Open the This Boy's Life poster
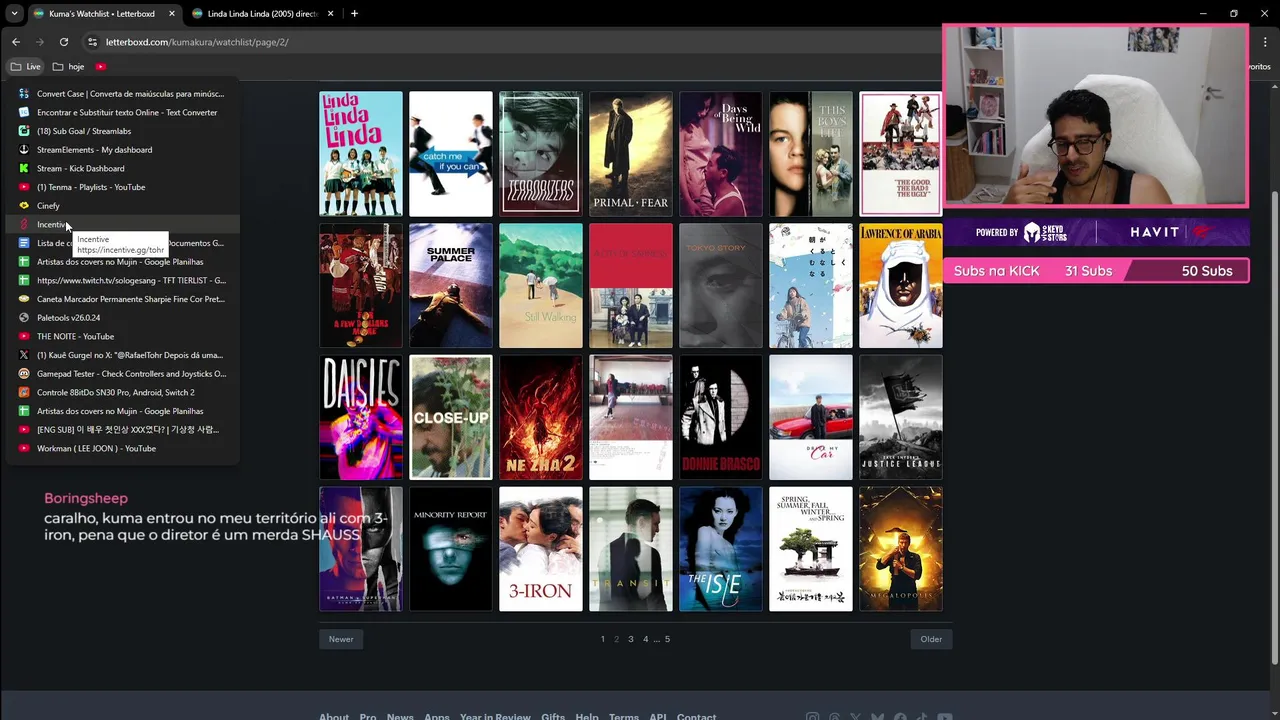 click(x=811, y=154)
